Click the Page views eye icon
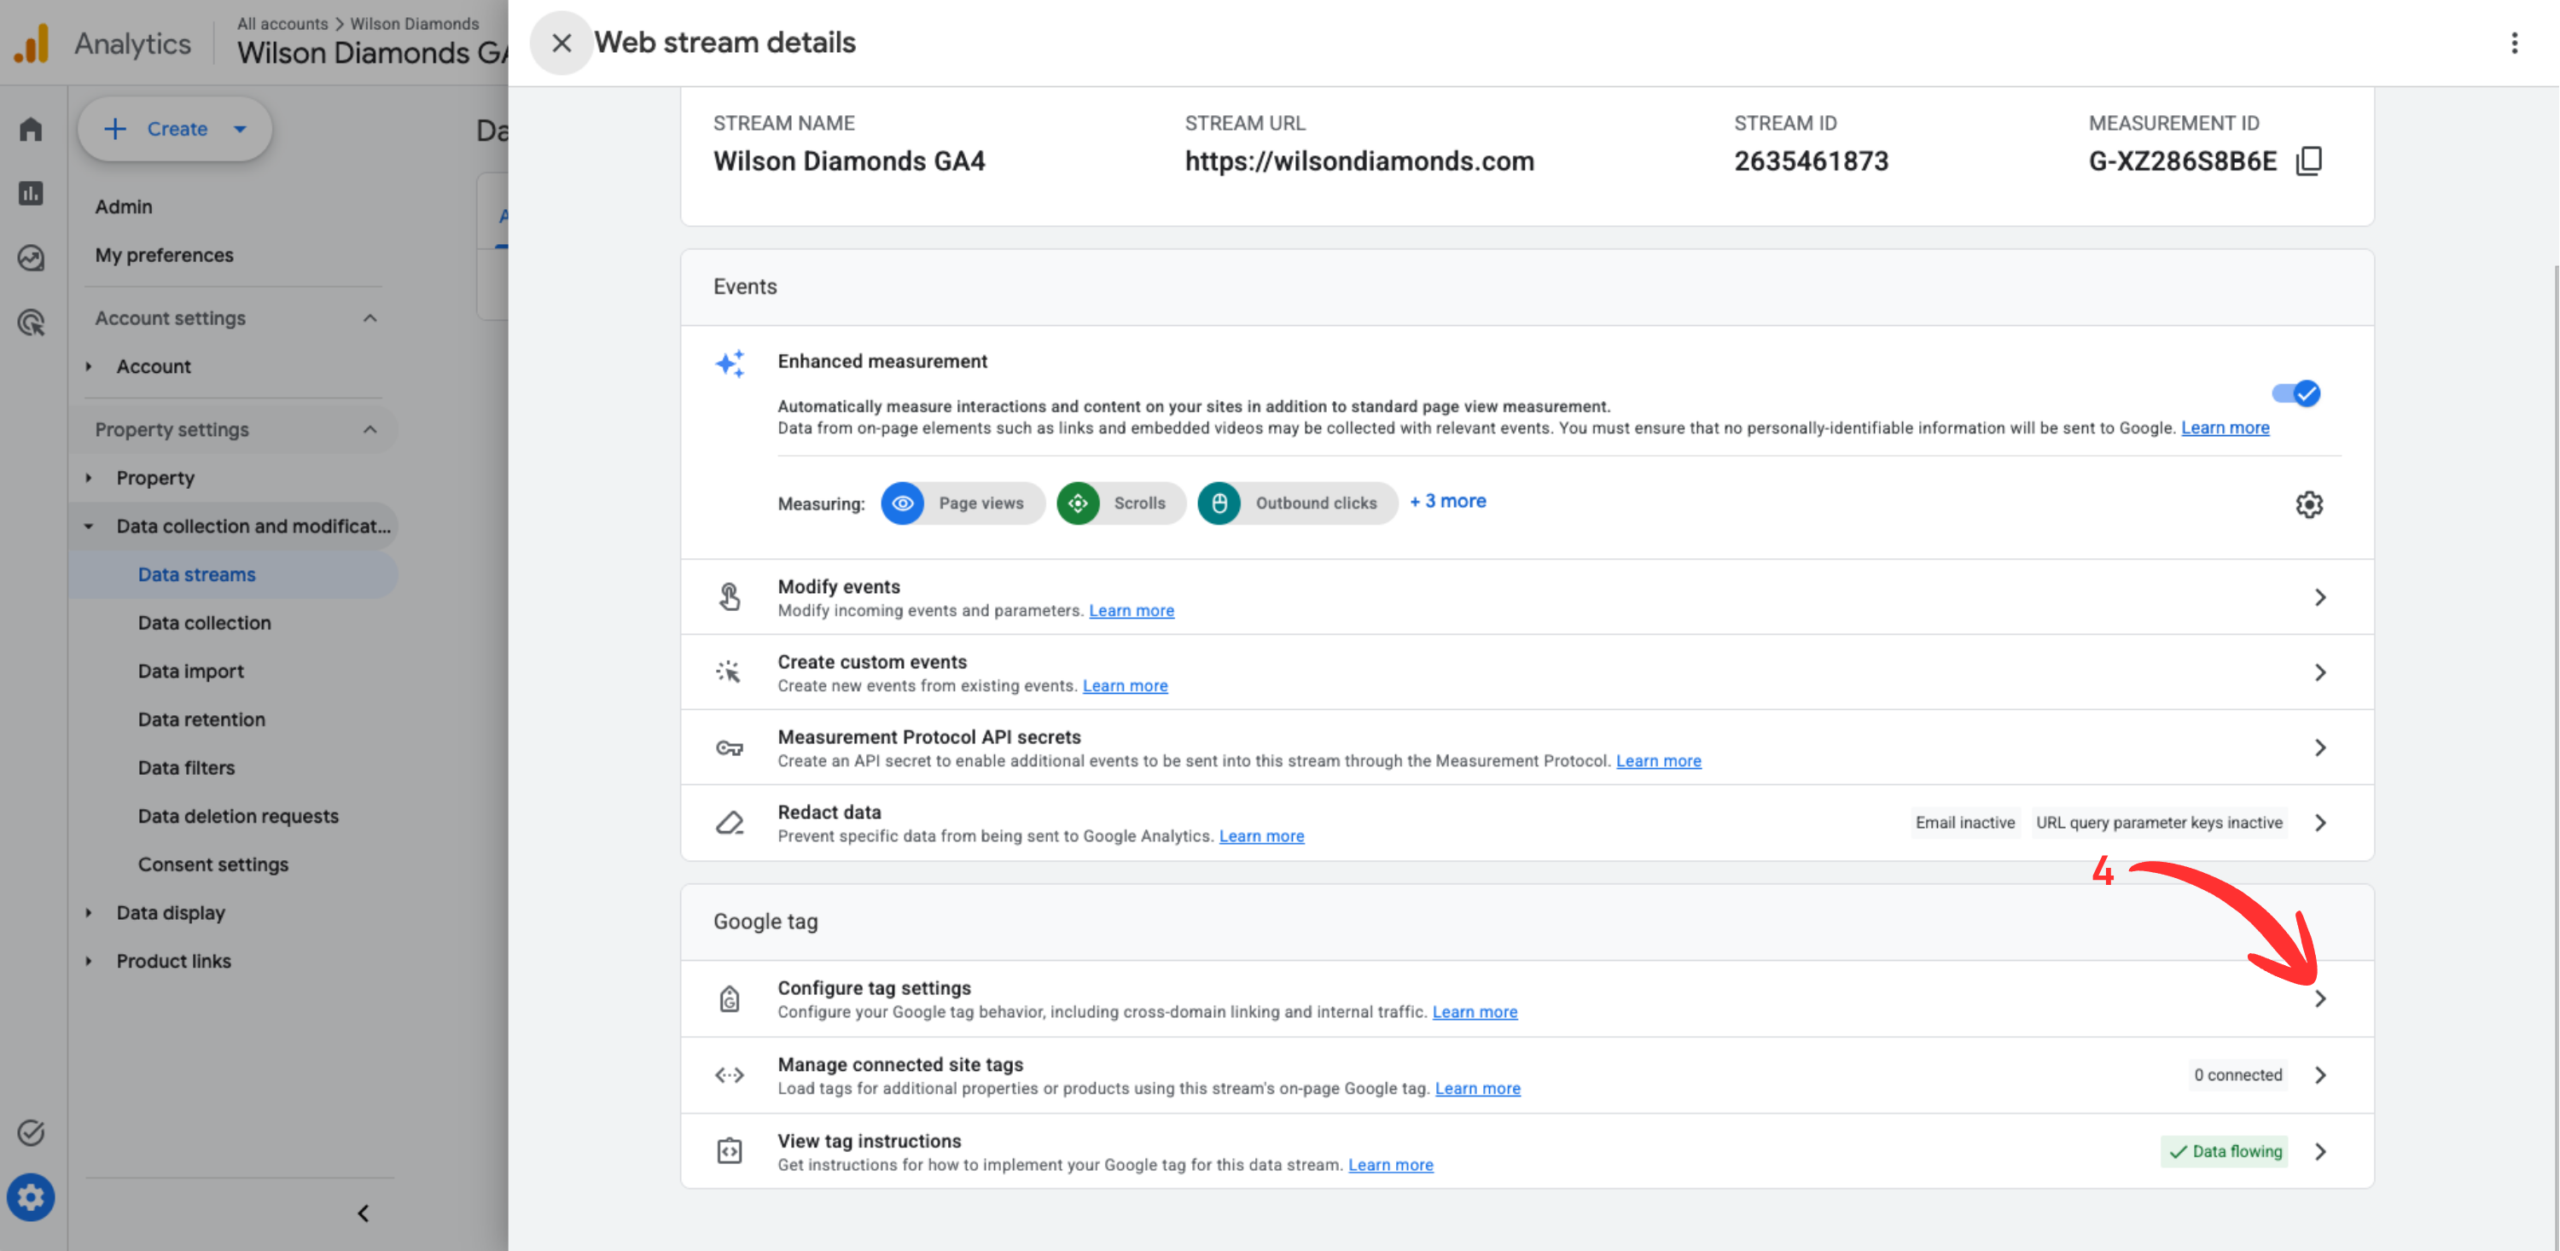 click(x=902, y=503)
